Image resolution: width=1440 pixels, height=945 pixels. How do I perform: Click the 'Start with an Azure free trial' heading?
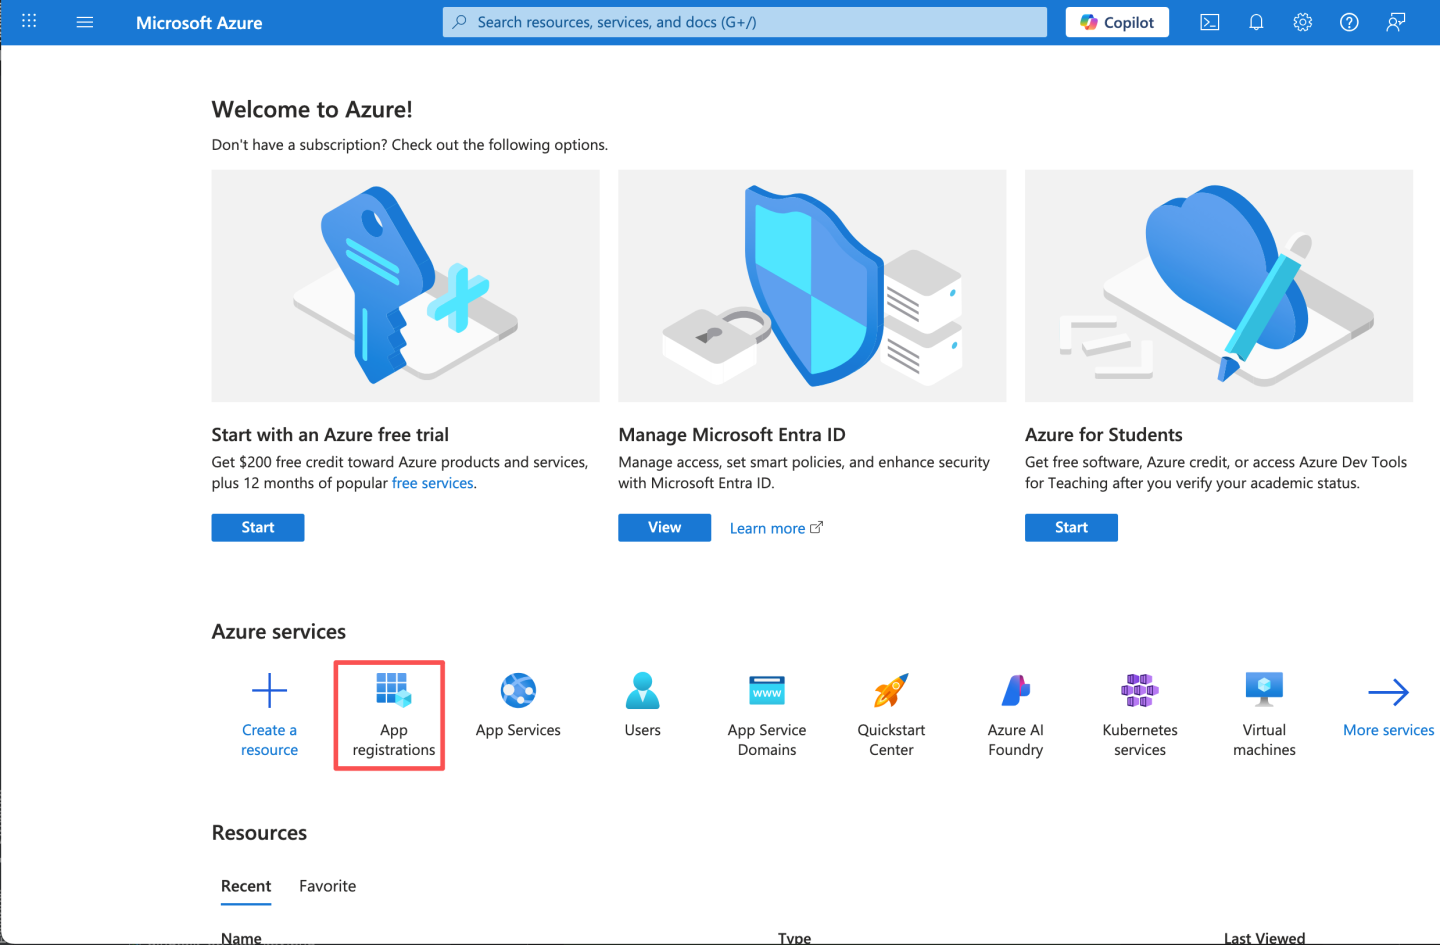click(x=330, y=435)
